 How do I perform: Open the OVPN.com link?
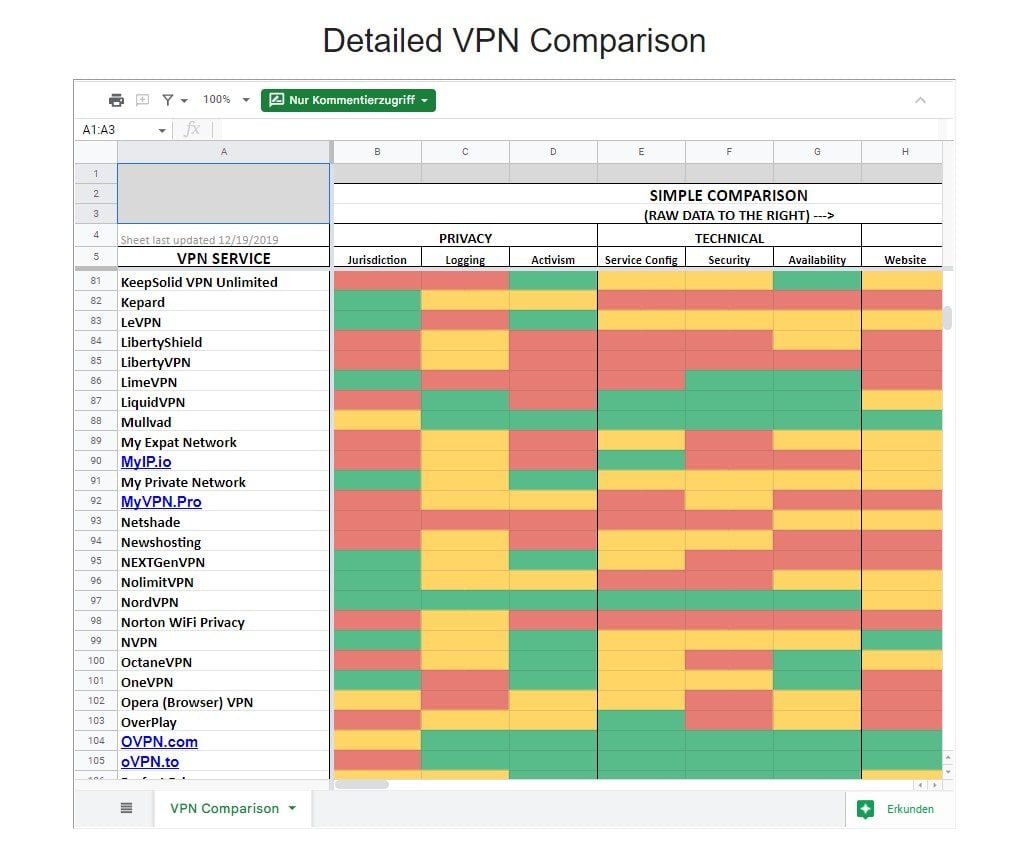click(x=159, y=742)
